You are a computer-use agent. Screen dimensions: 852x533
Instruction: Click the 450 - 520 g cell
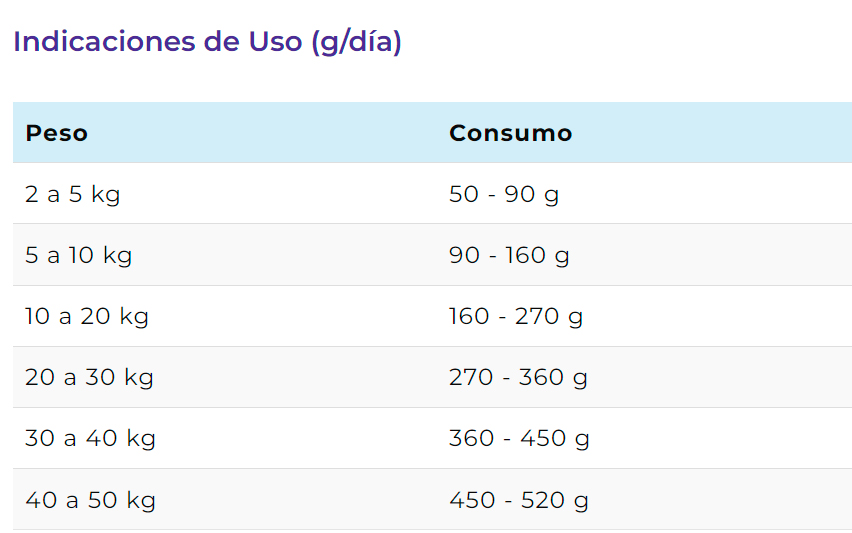[x=644, y=499]
